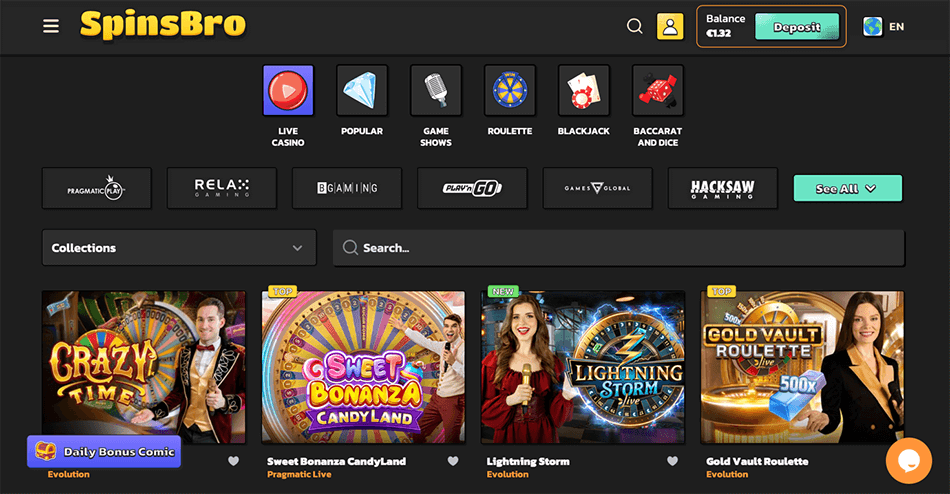Open the Blackjack cards category
Image resolution: width=950 pixels, height=494 pixels.
coord(583,92)
